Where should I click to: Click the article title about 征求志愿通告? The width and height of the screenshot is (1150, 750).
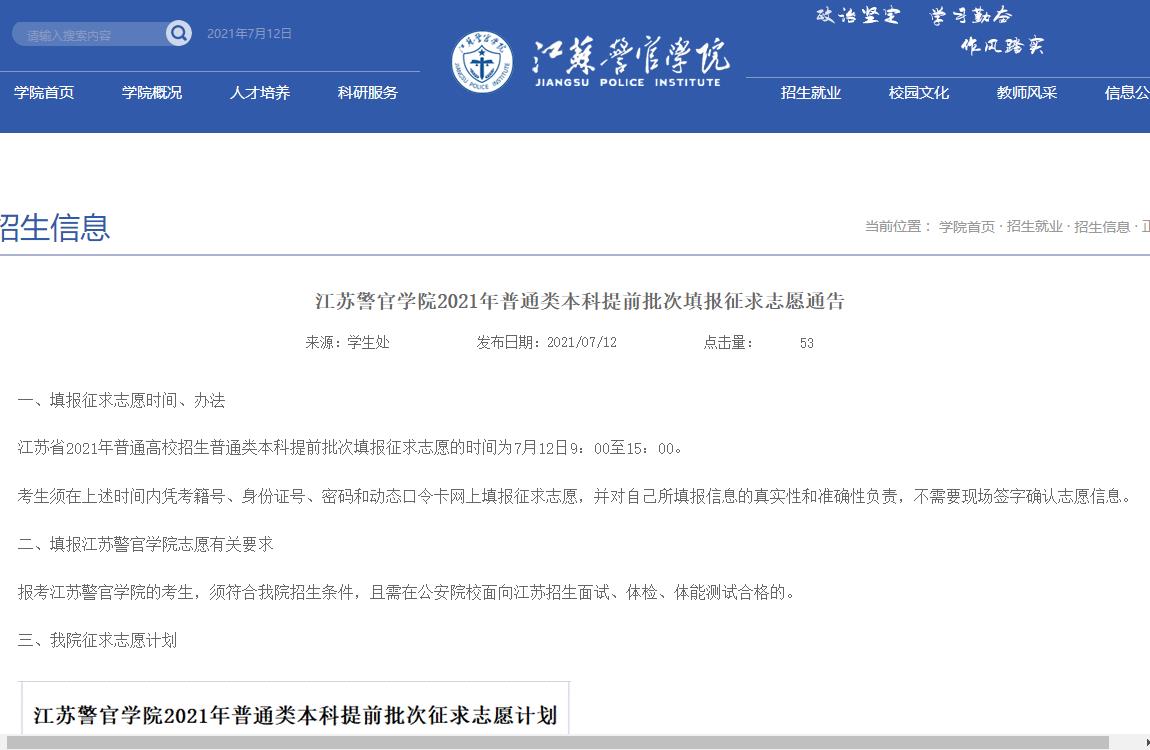[580, 301]
